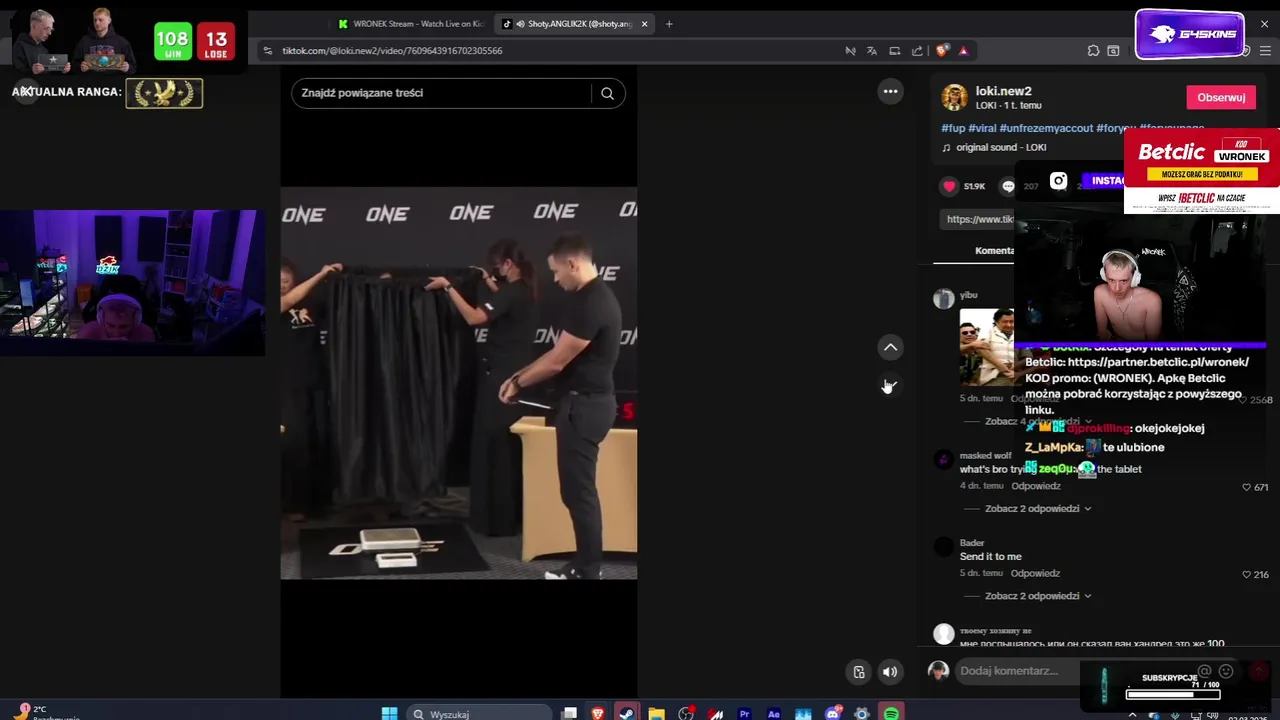Launch Adobe After Effects from taskbar
Screen dimensions: 1280x720
point(773,713)
